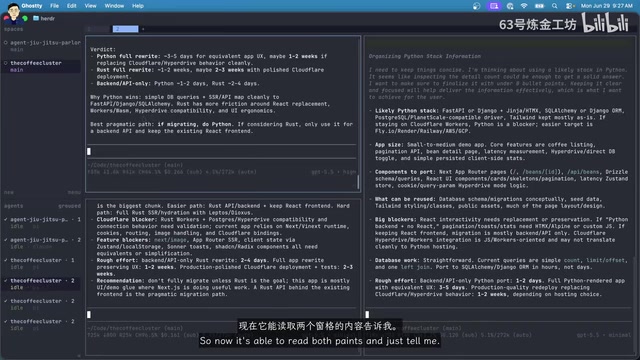Click checkmark beside 'thecoffeecluster · 1'

pyautogui.click(x=6, y=260)
